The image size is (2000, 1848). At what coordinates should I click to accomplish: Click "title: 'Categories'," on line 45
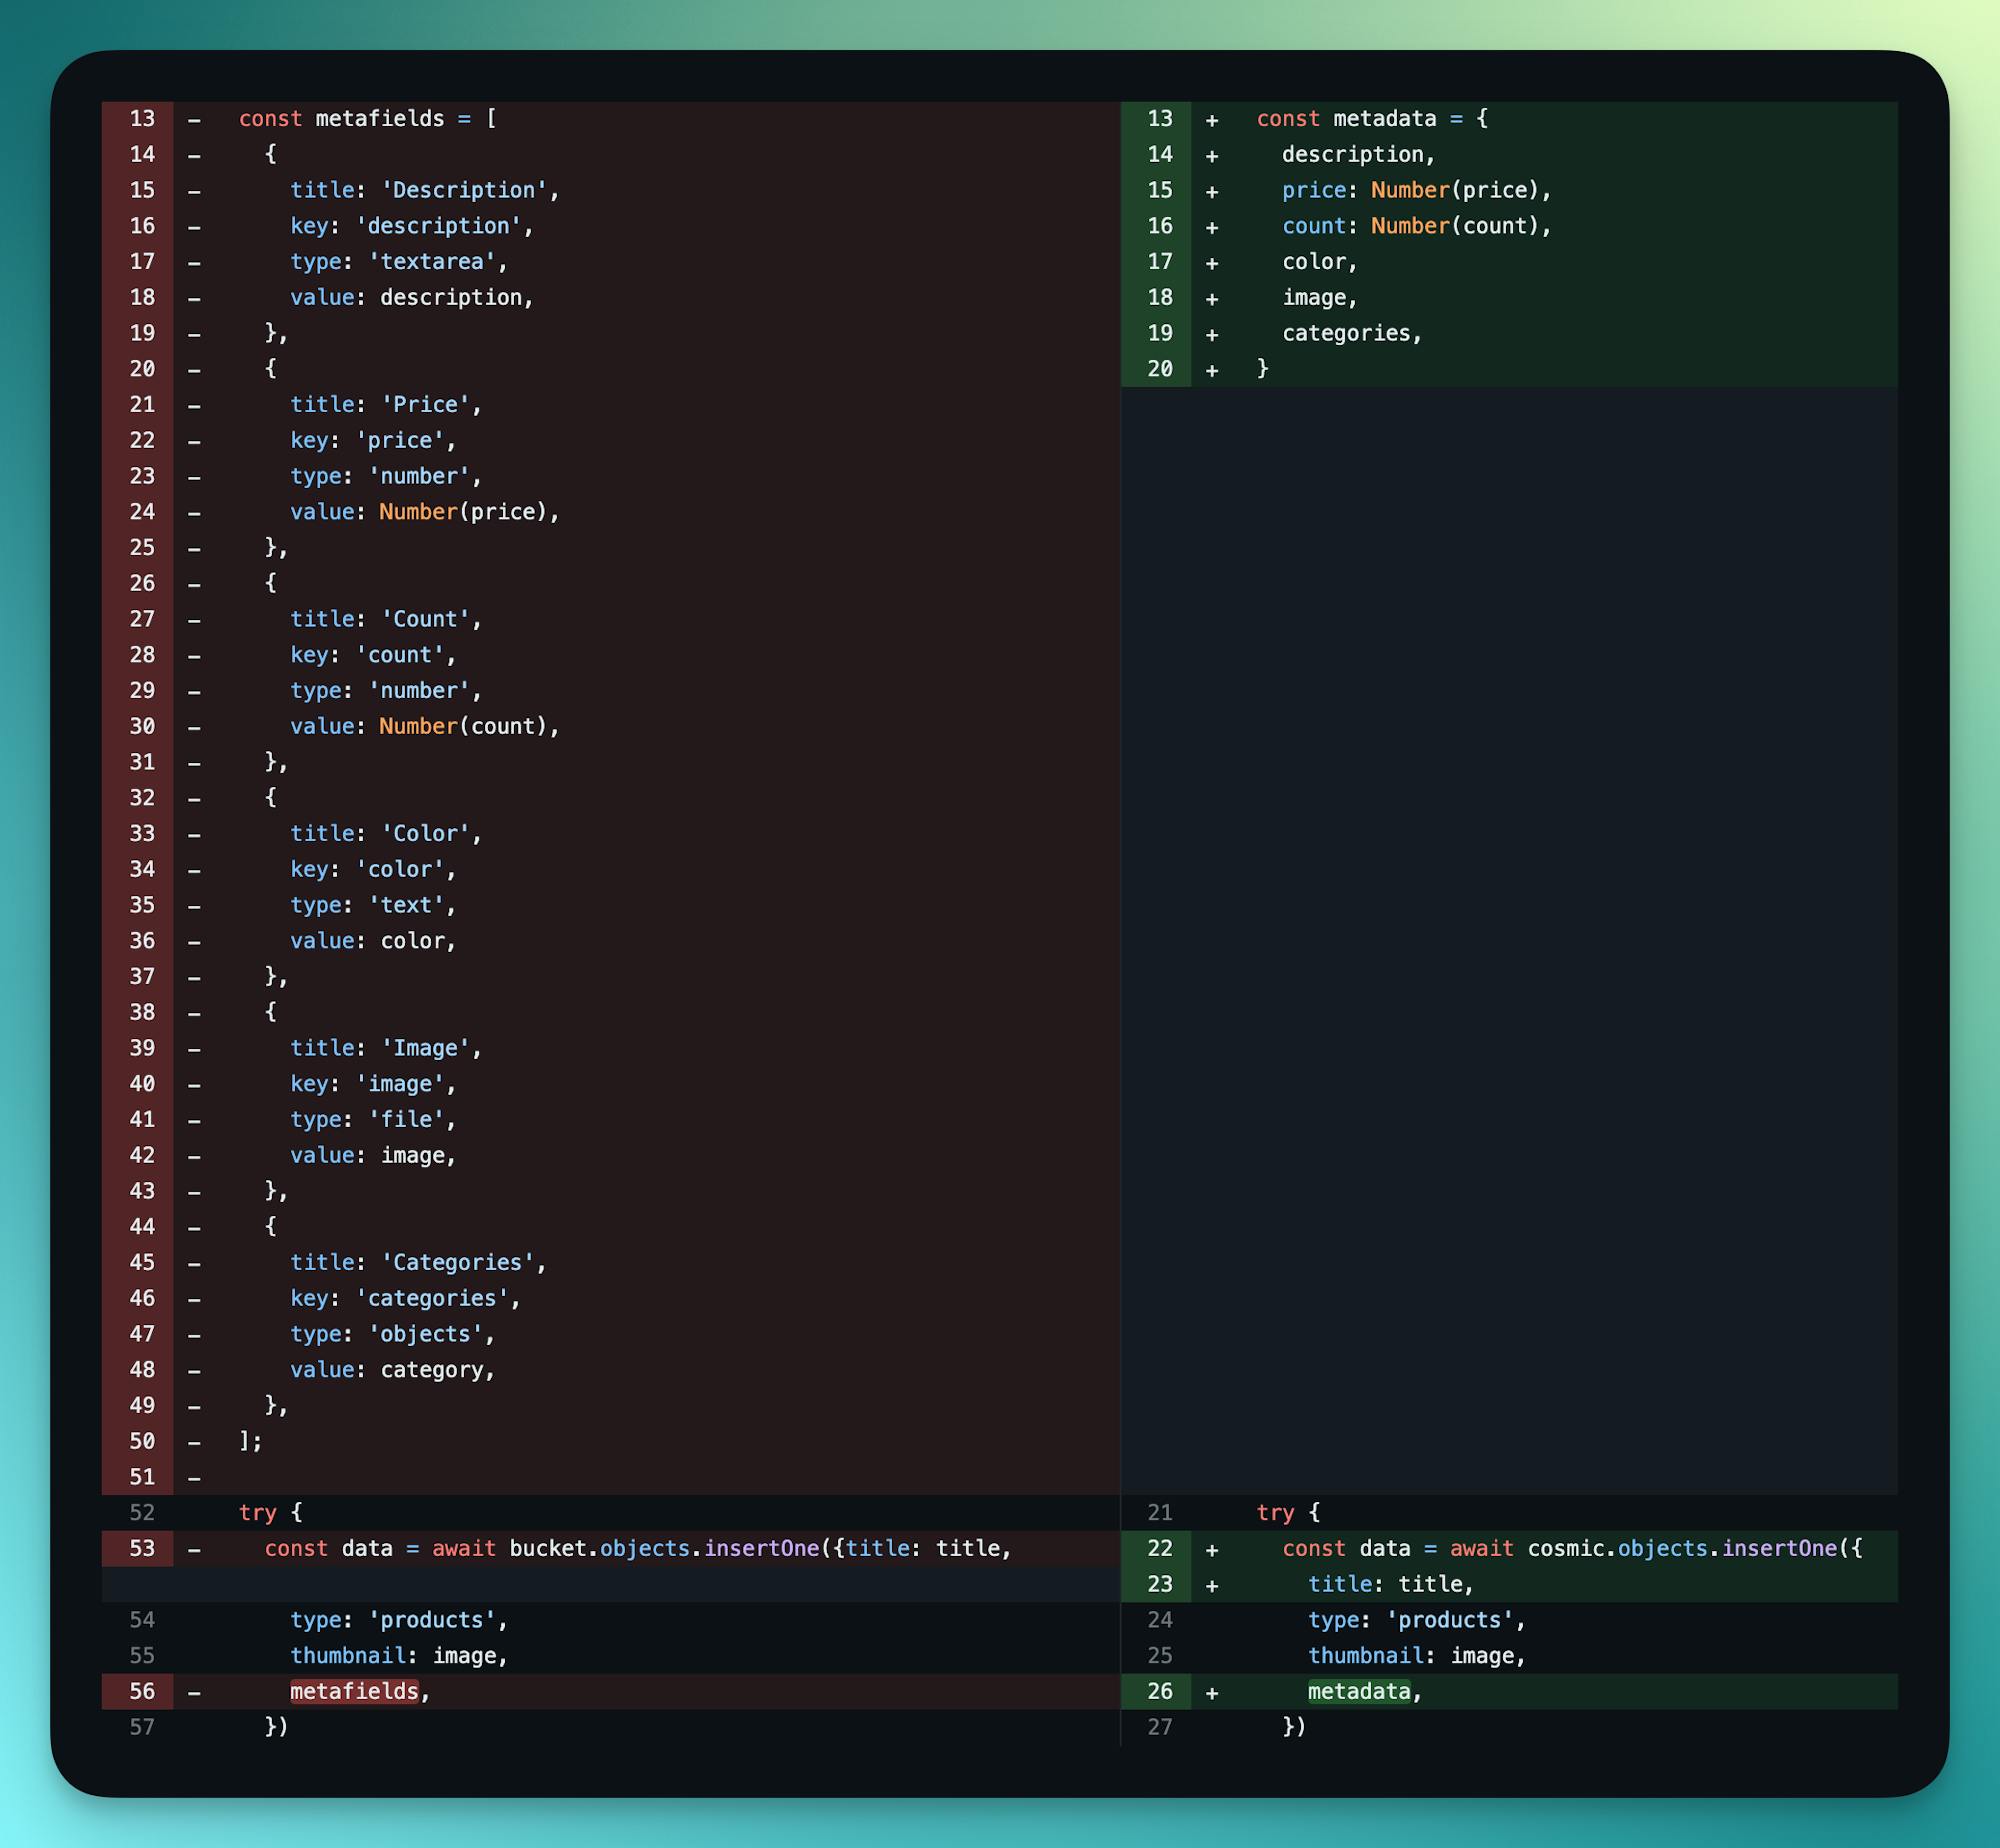pos(419,1262)
